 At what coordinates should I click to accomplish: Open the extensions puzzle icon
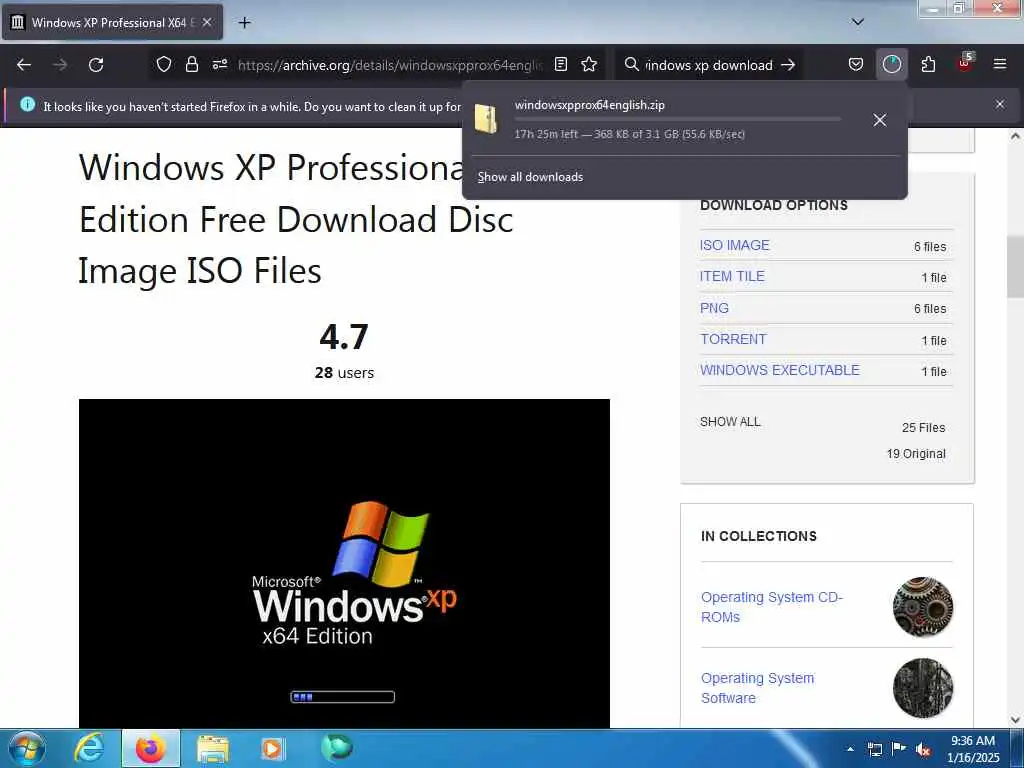[928, 64]
